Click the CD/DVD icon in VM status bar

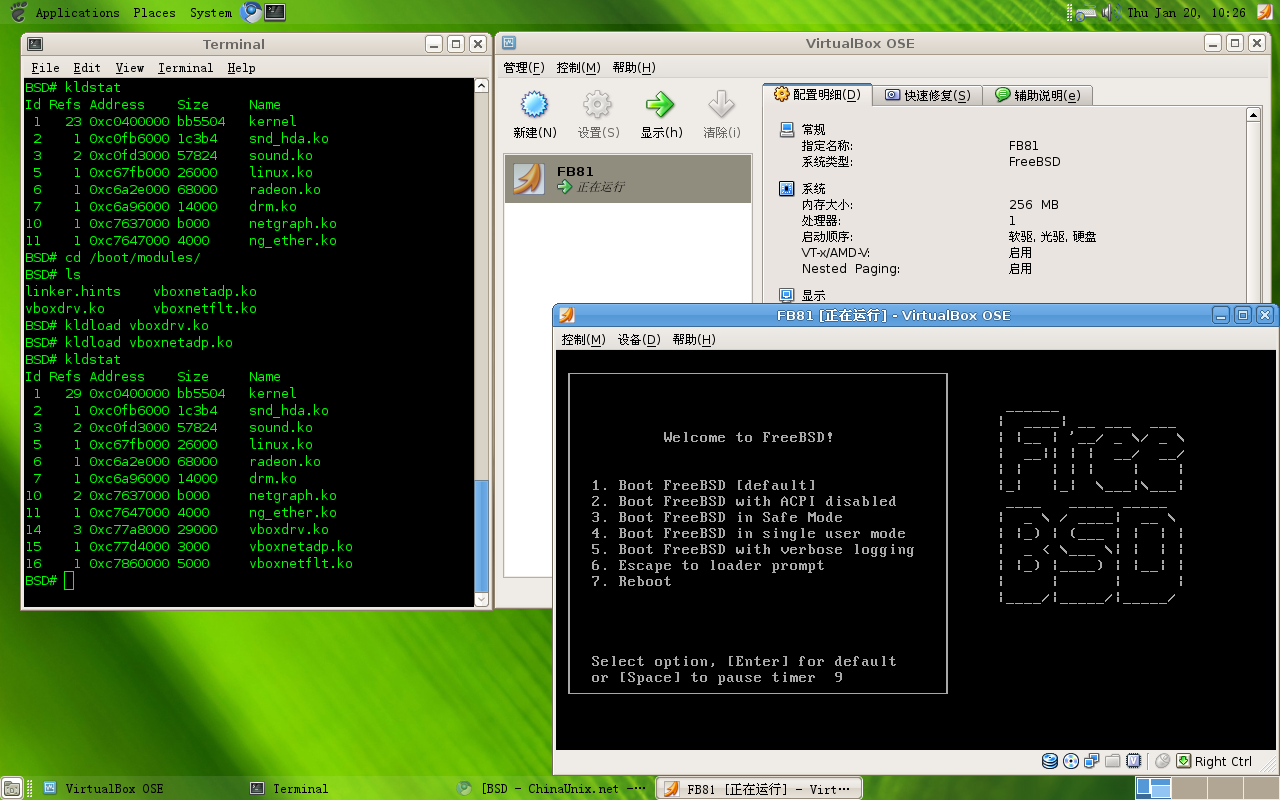point(1071,761)
